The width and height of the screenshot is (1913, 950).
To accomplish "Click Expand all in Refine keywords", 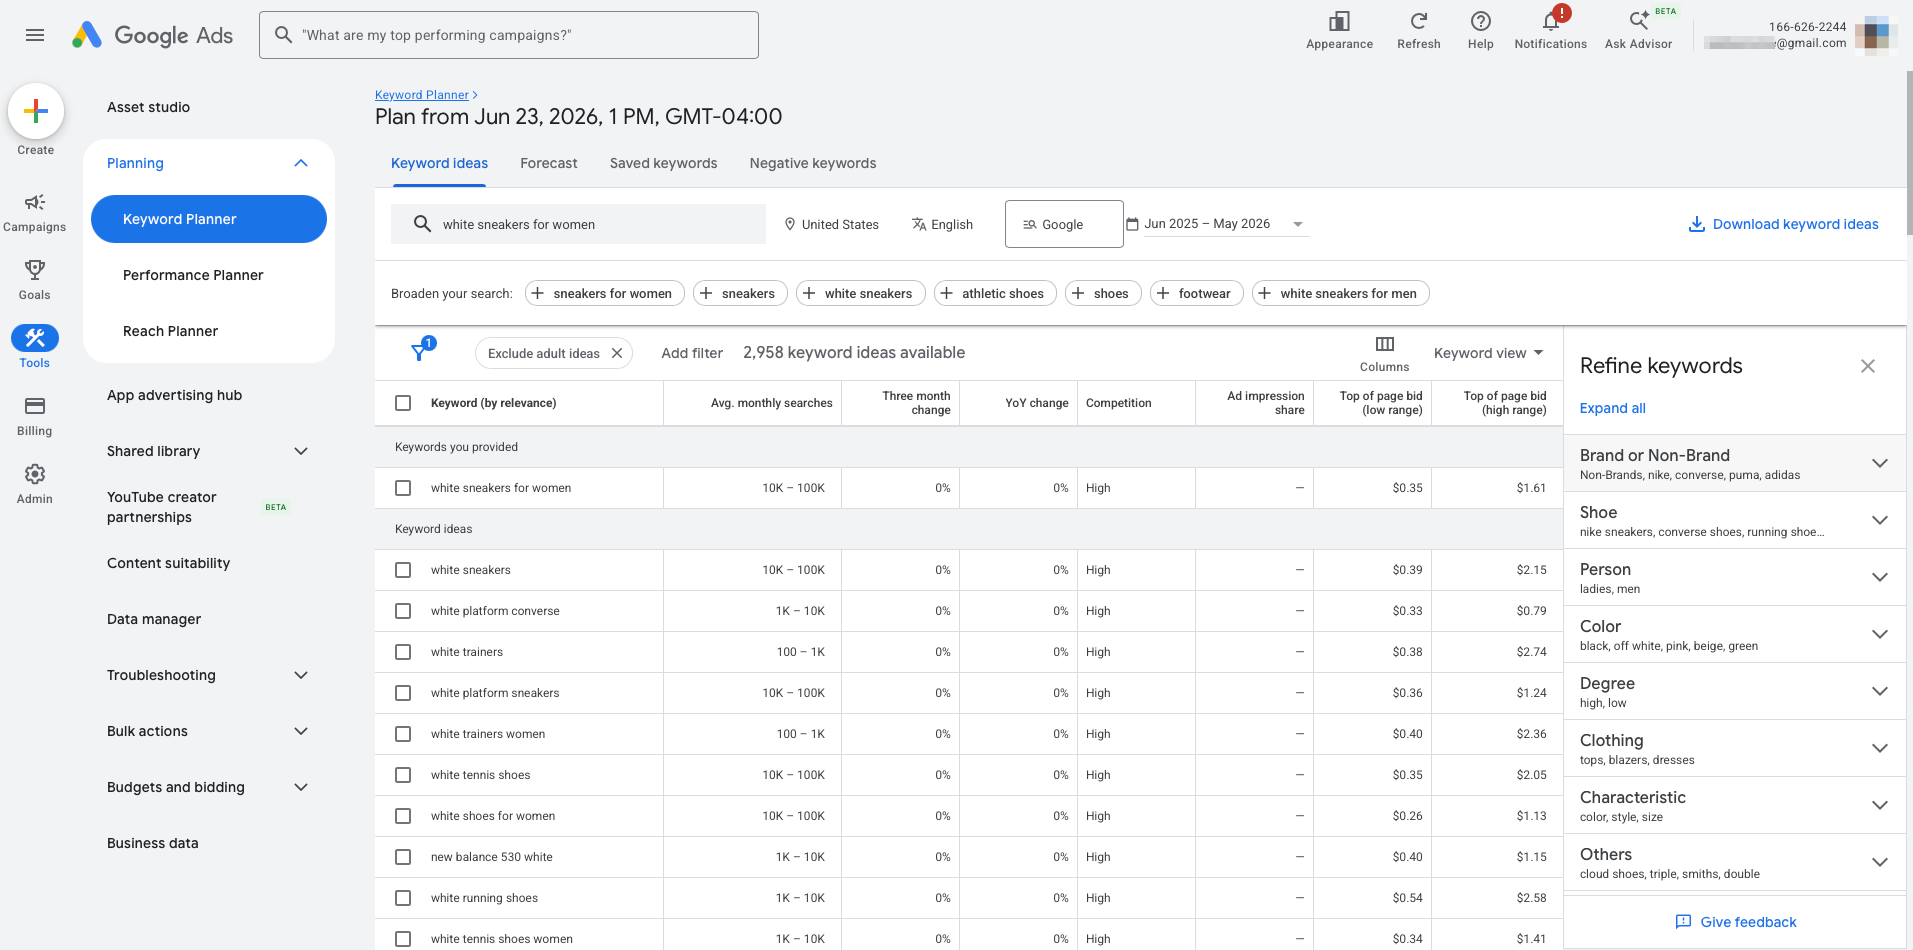I will [x=1612, y=408].
